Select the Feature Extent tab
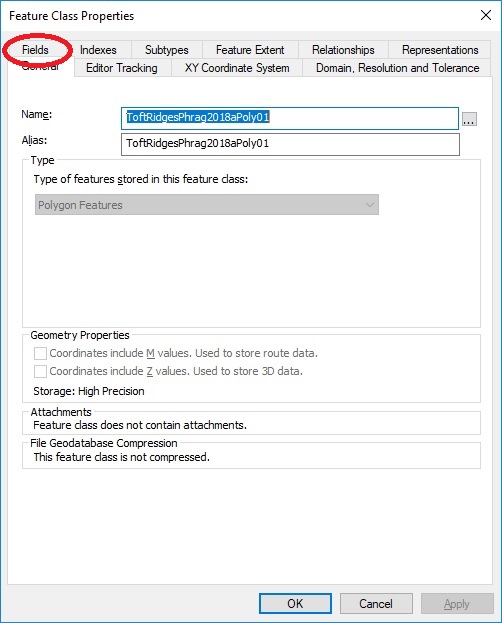Screen dimensions: 502x623 (x=250, y=50)
